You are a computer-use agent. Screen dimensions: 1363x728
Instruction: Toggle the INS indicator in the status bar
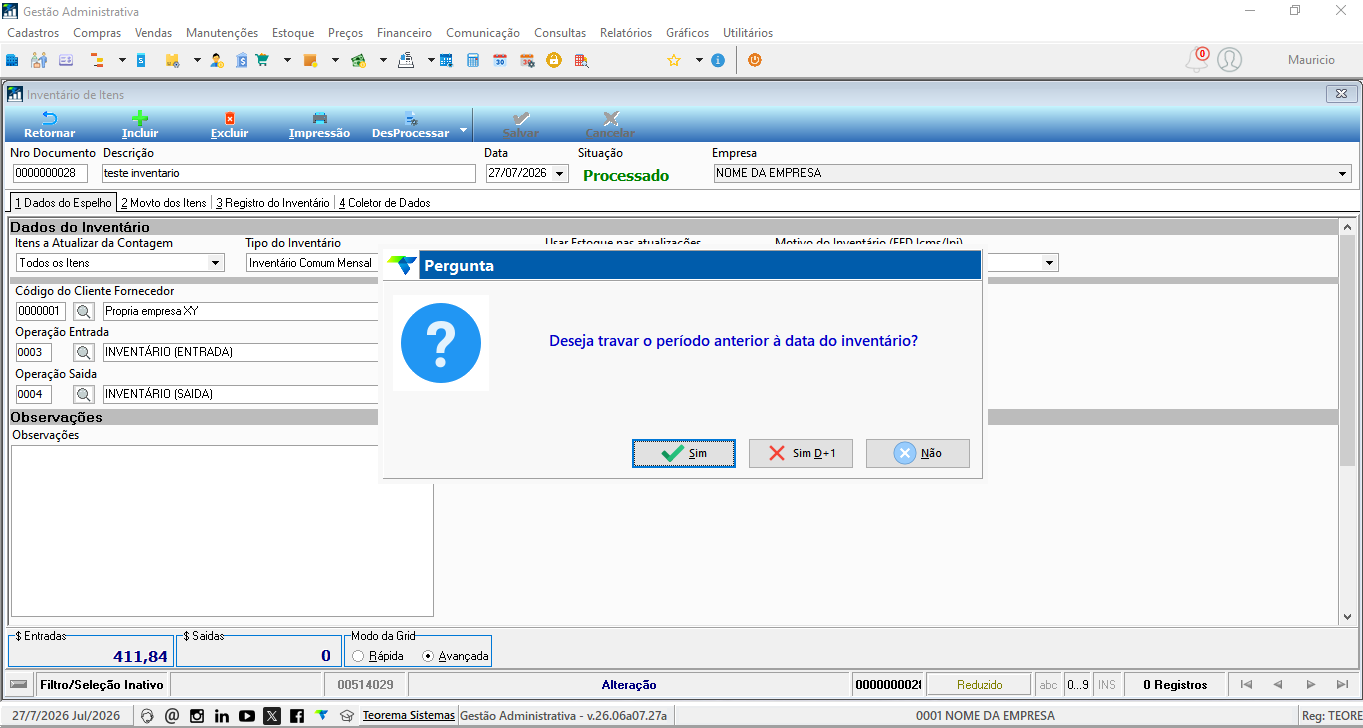coord(1106,685)
